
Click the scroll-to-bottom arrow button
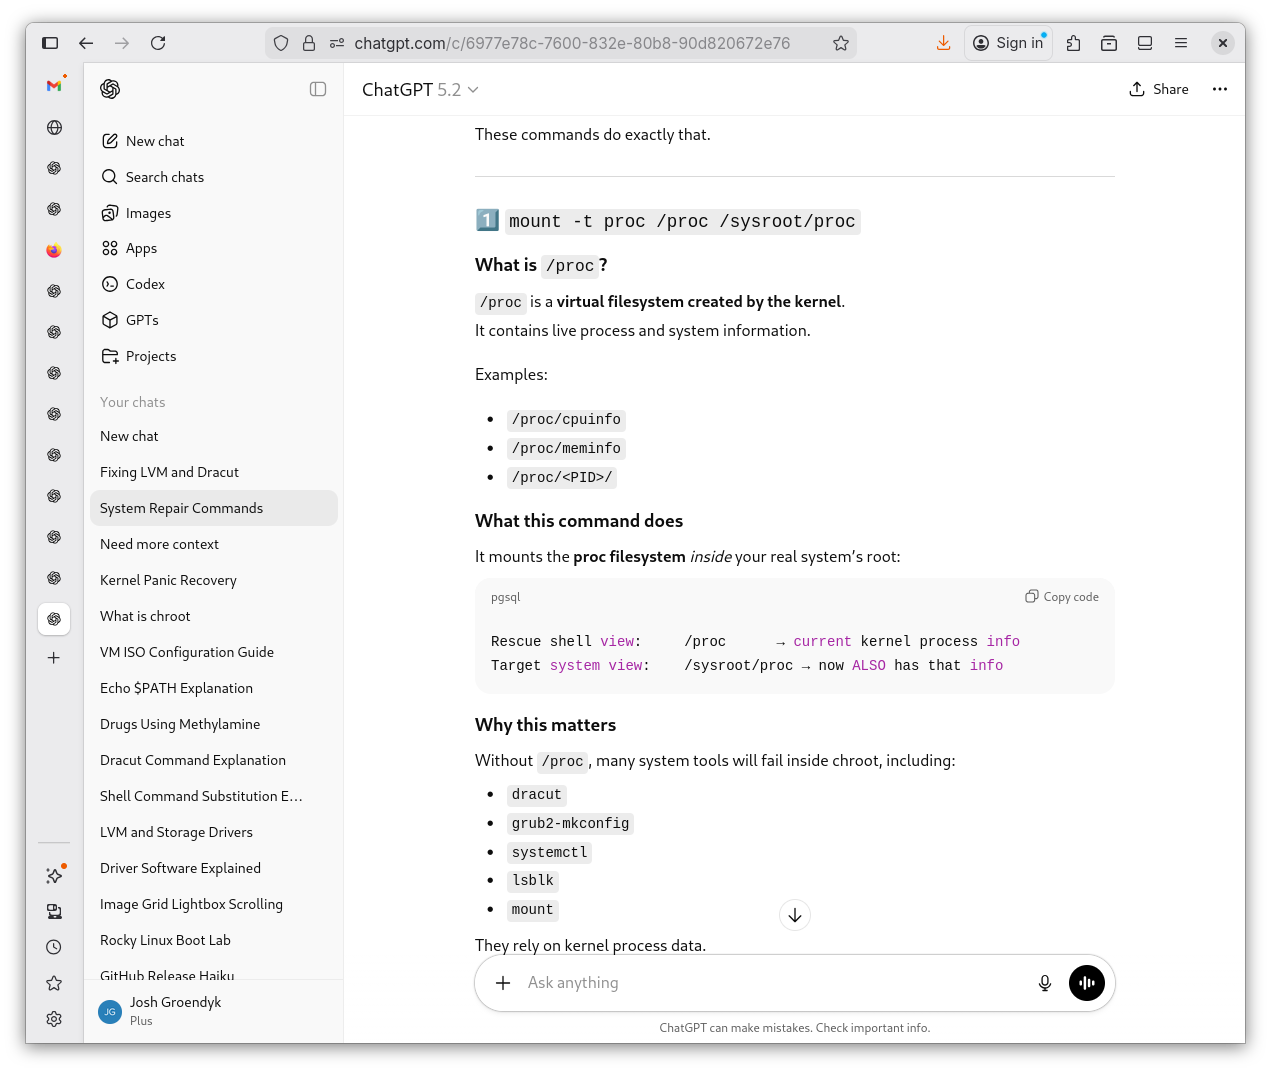pyautogui.click(x=794, y=915)
